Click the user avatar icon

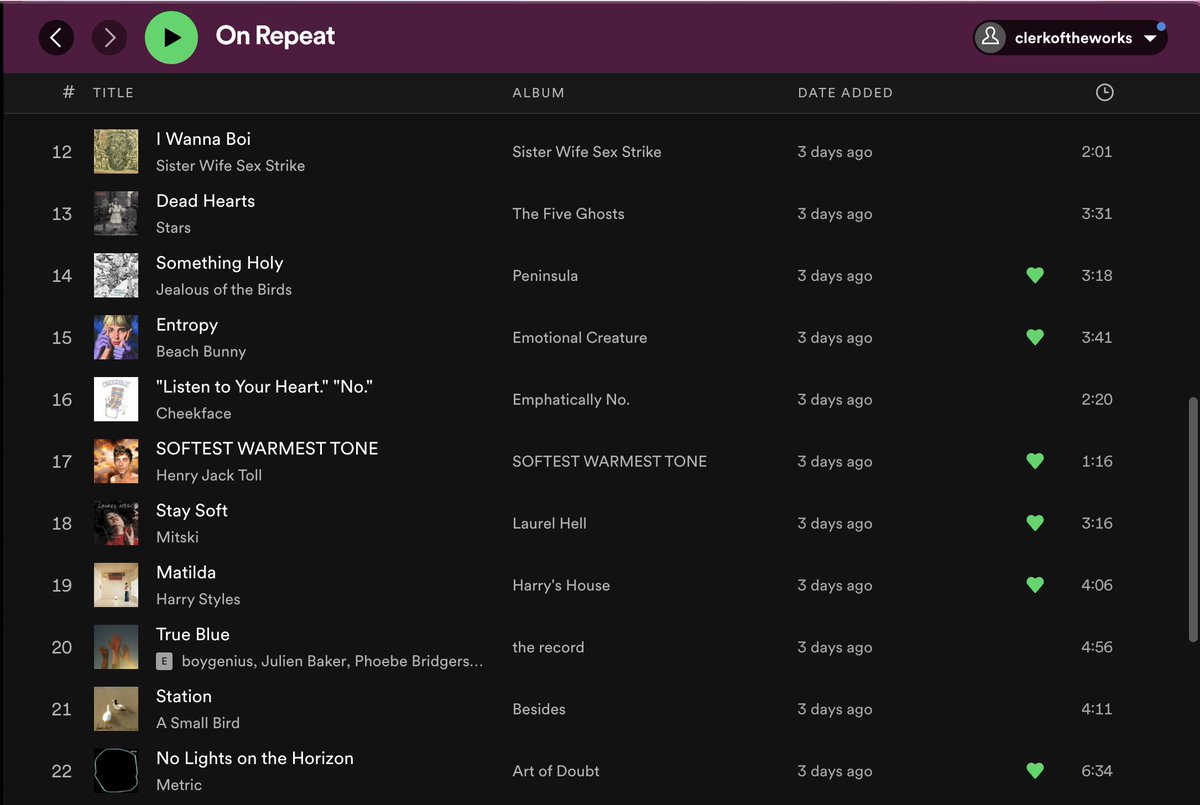[x=990, y=38]
